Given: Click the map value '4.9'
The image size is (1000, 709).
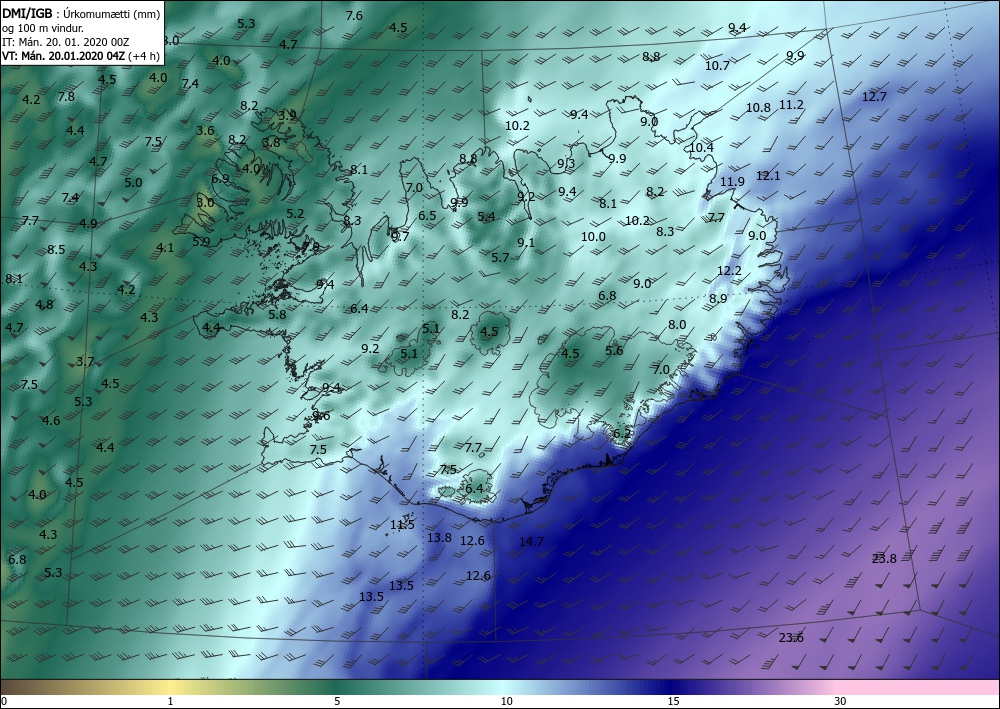Looking at the screenshot, I should (x=89, y=224).
